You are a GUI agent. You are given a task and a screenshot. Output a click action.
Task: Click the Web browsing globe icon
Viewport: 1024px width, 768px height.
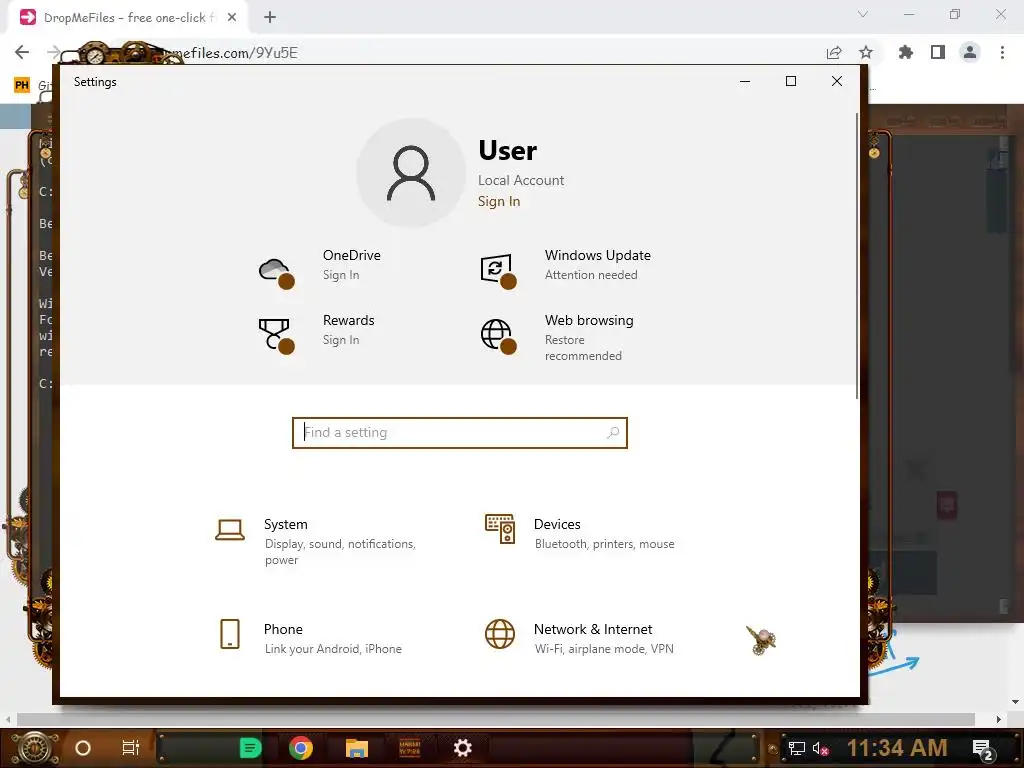click(x=498, y=336)
